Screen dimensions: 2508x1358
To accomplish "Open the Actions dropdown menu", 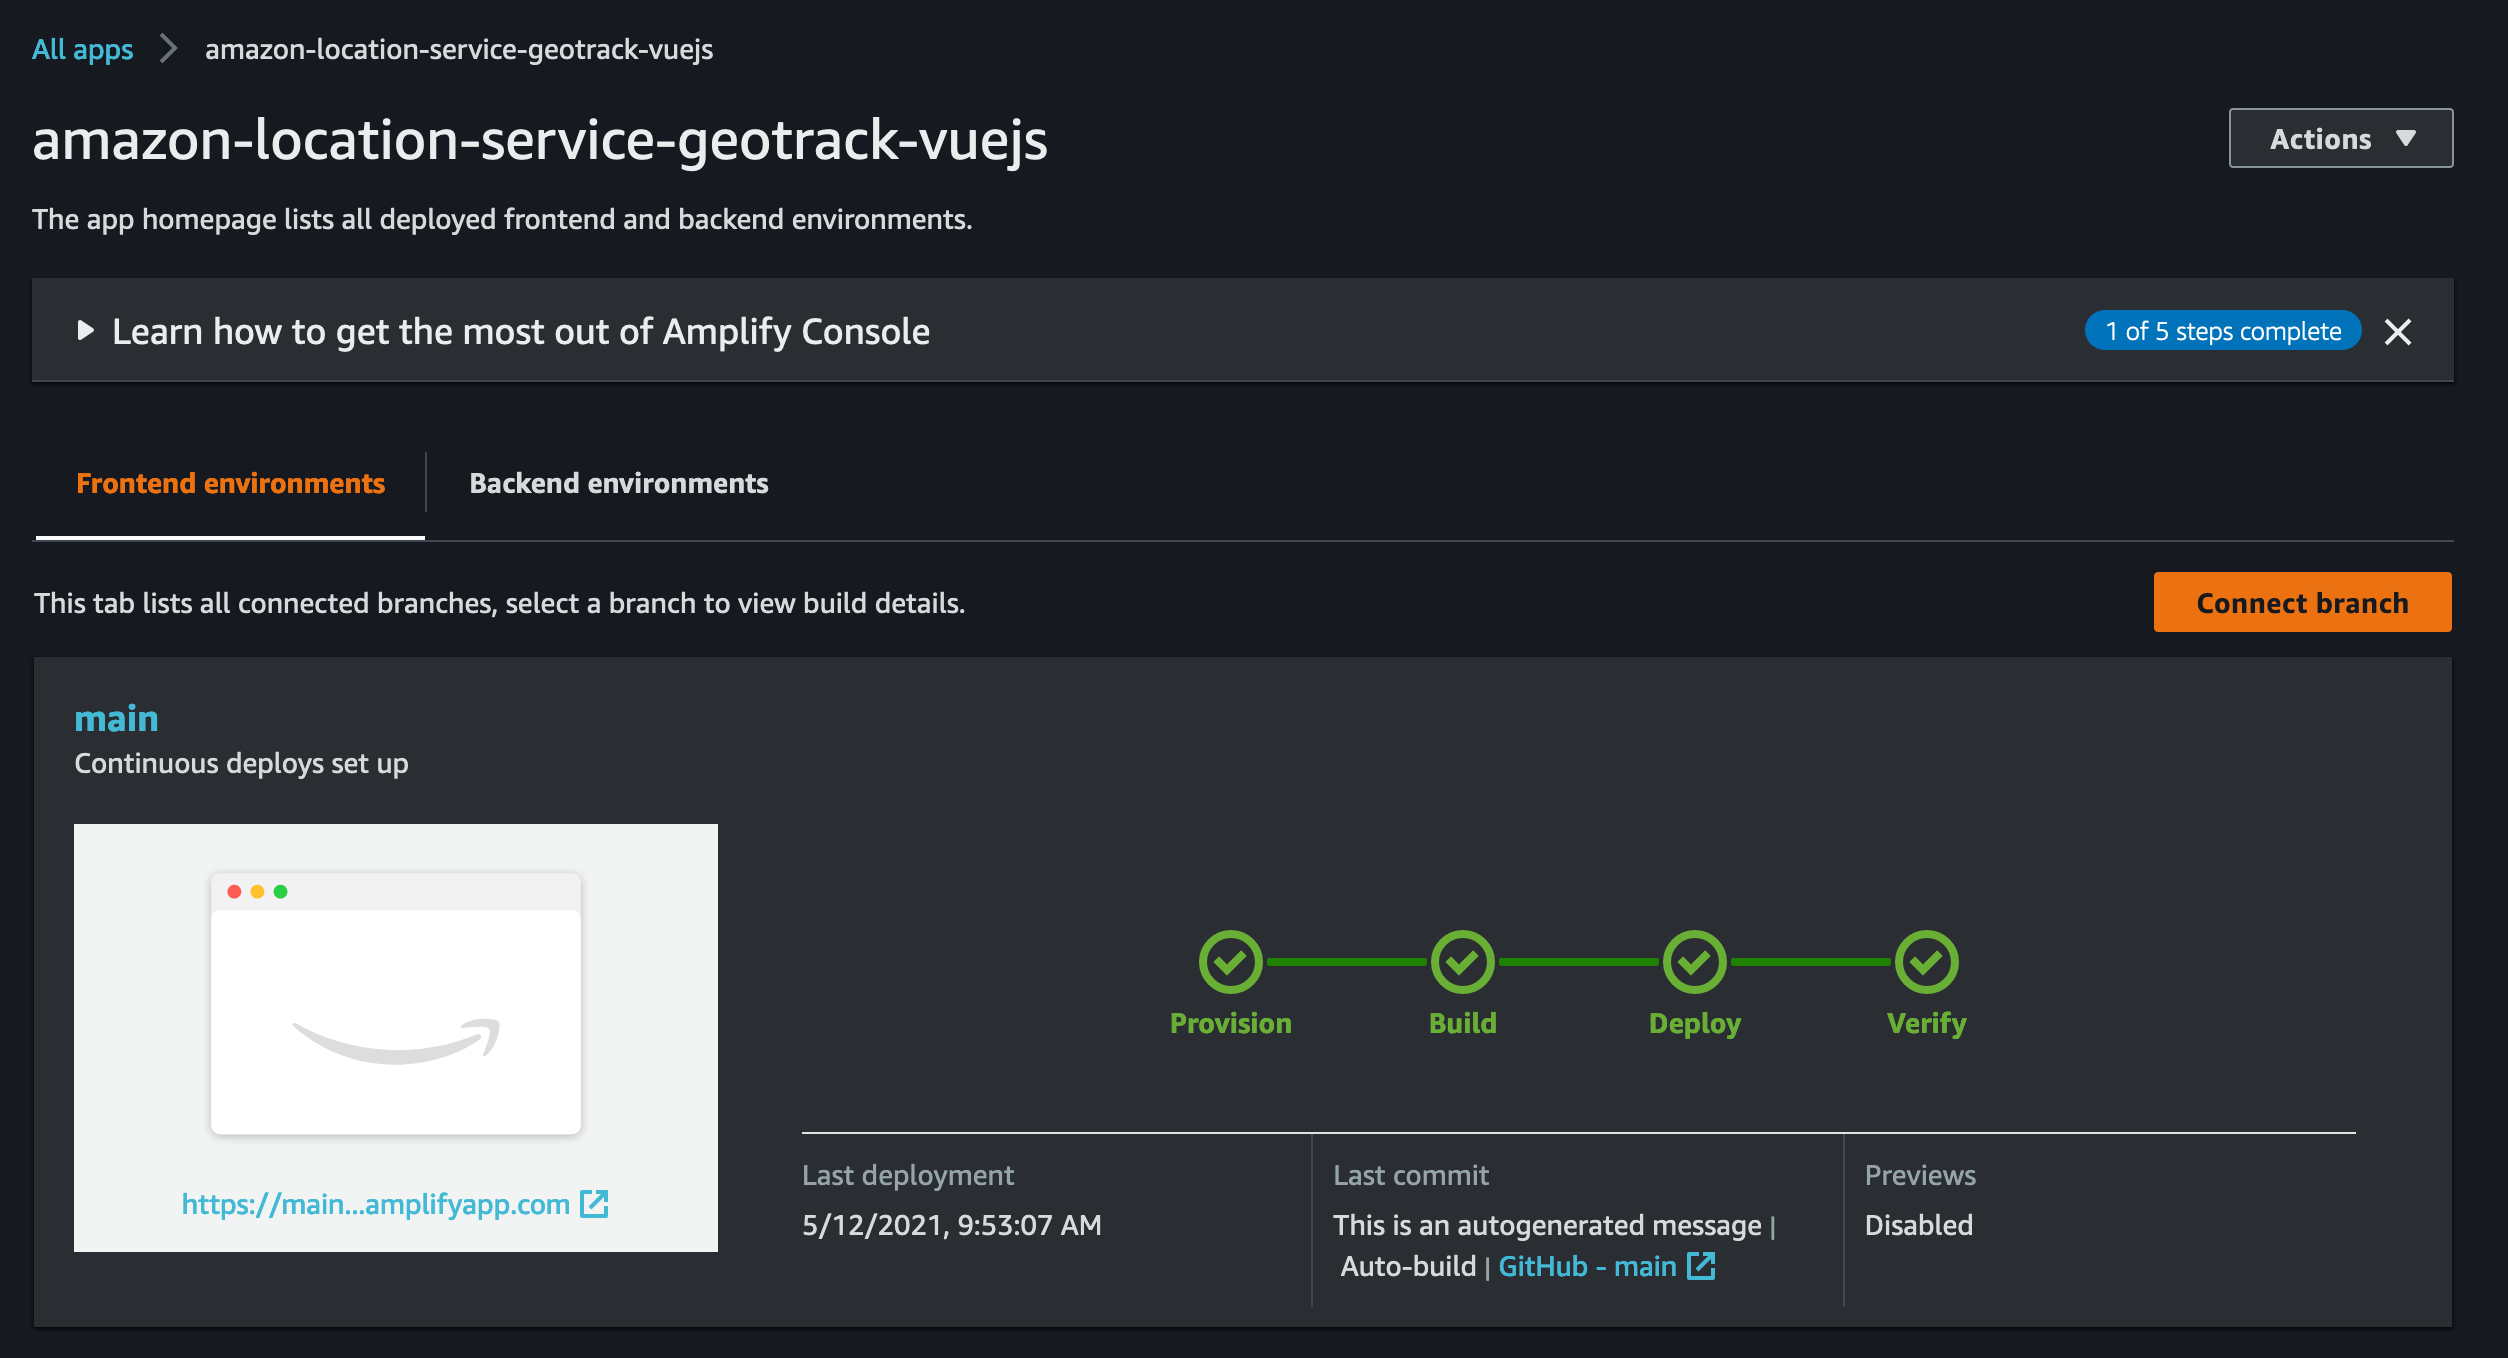I will (2340, 138).
